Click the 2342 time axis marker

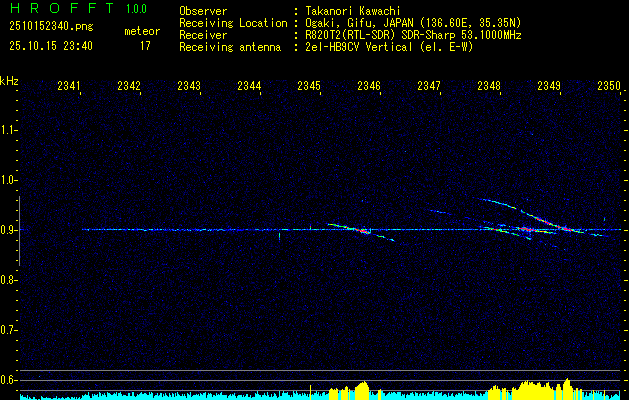tap(129, 86)
